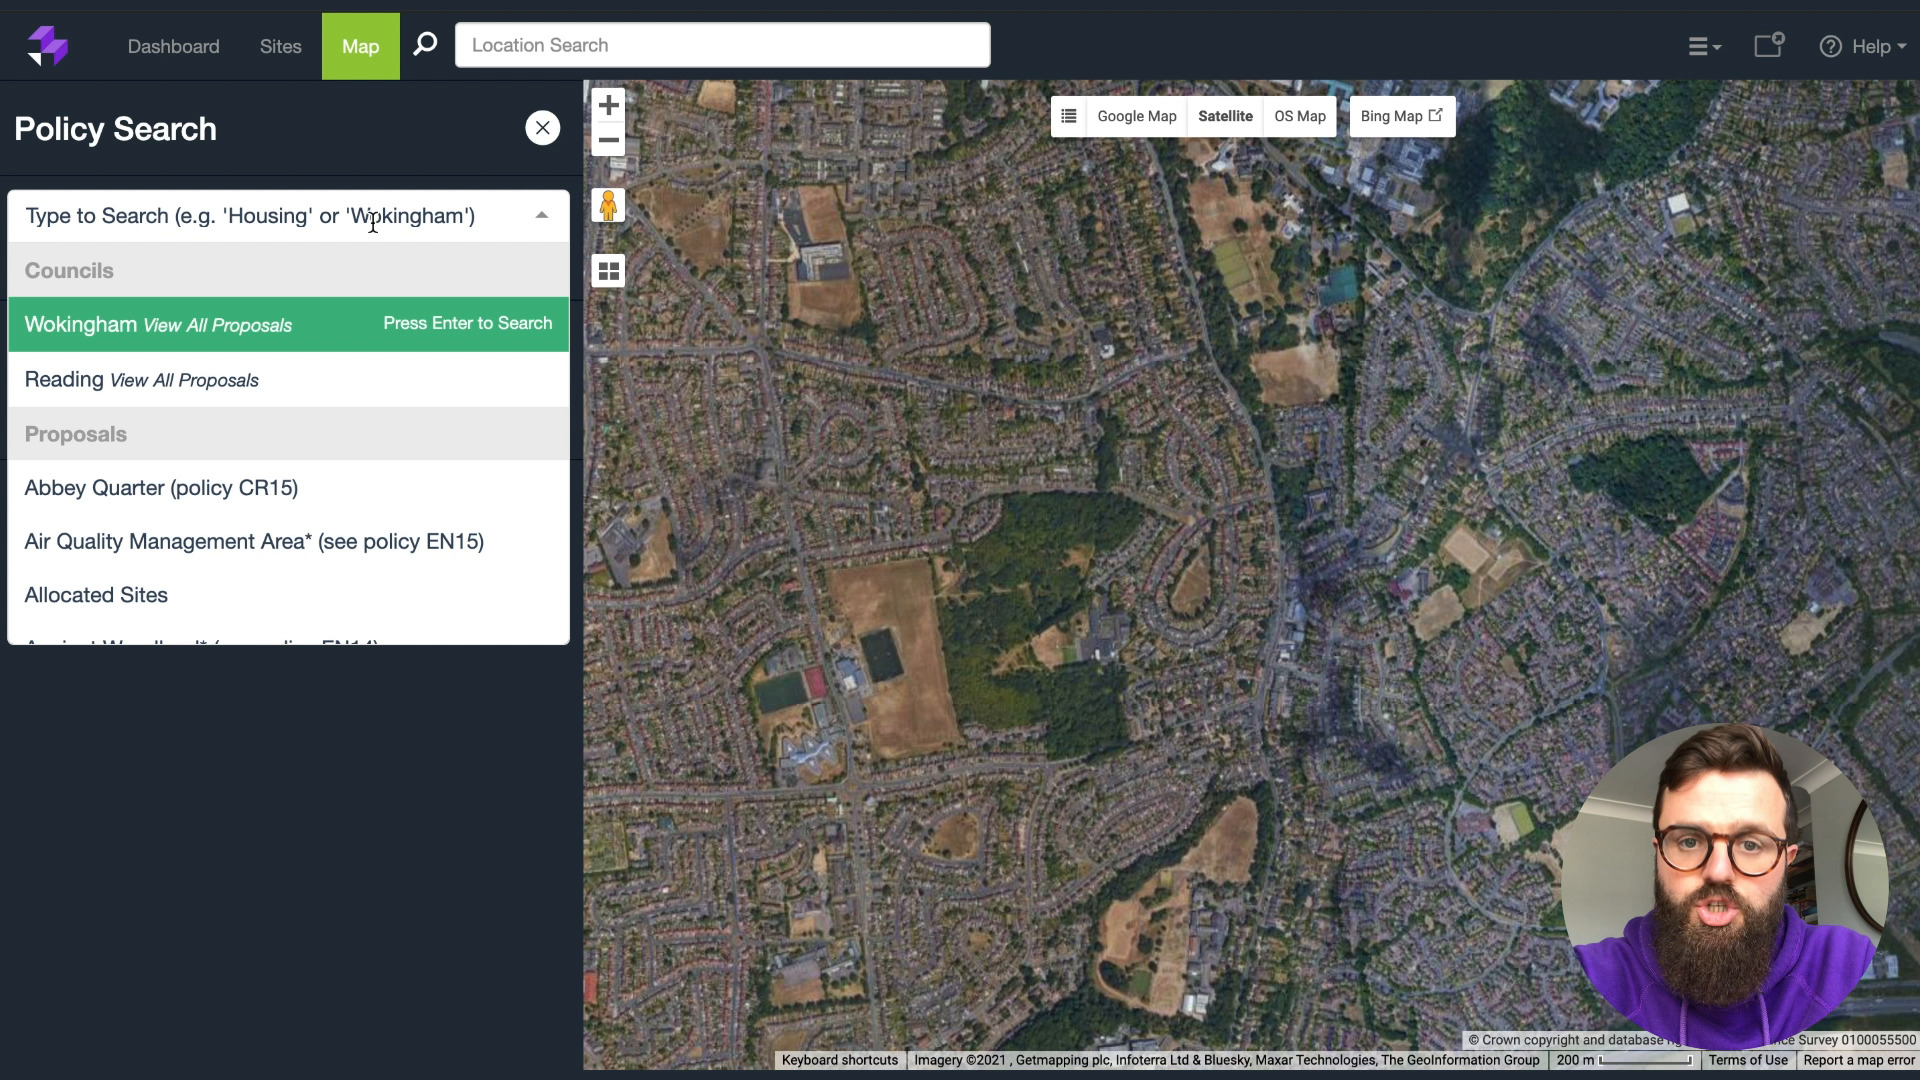Image resolution: width=1920 pixels, height=1080 pixels.
Task: Zoom in on the map
Action: (608, 105)
